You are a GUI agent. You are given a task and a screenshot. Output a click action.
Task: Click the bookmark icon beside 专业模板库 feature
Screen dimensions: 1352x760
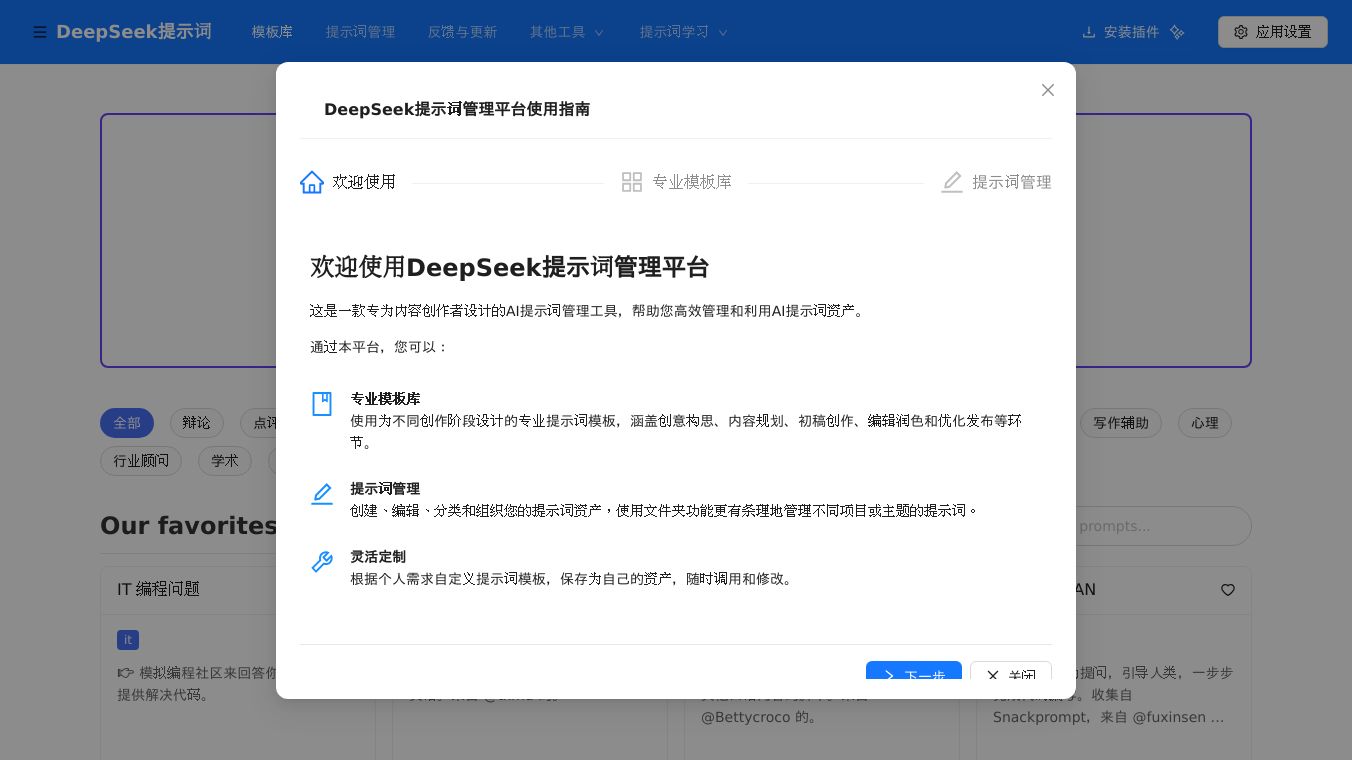pos(322,404)
